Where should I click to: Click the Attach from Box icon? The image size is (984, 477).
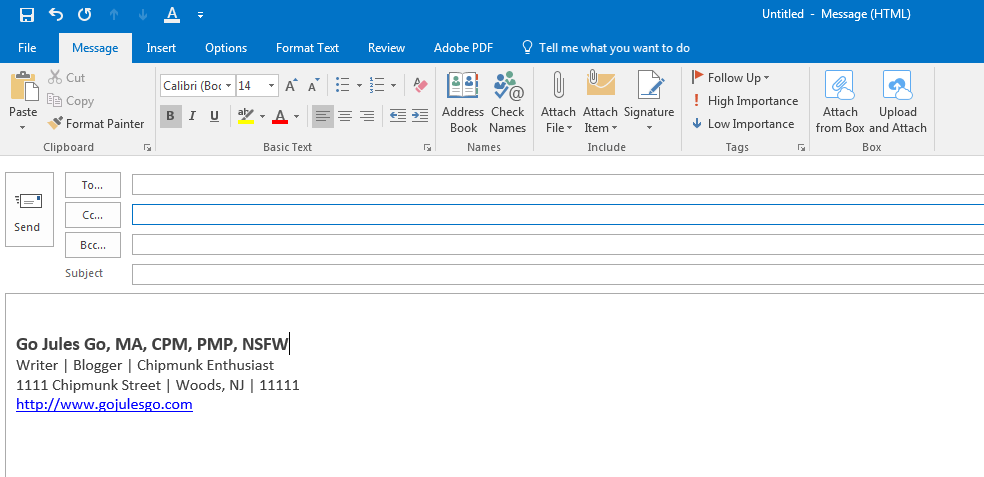pyautogui.click(x=840, y=102)
